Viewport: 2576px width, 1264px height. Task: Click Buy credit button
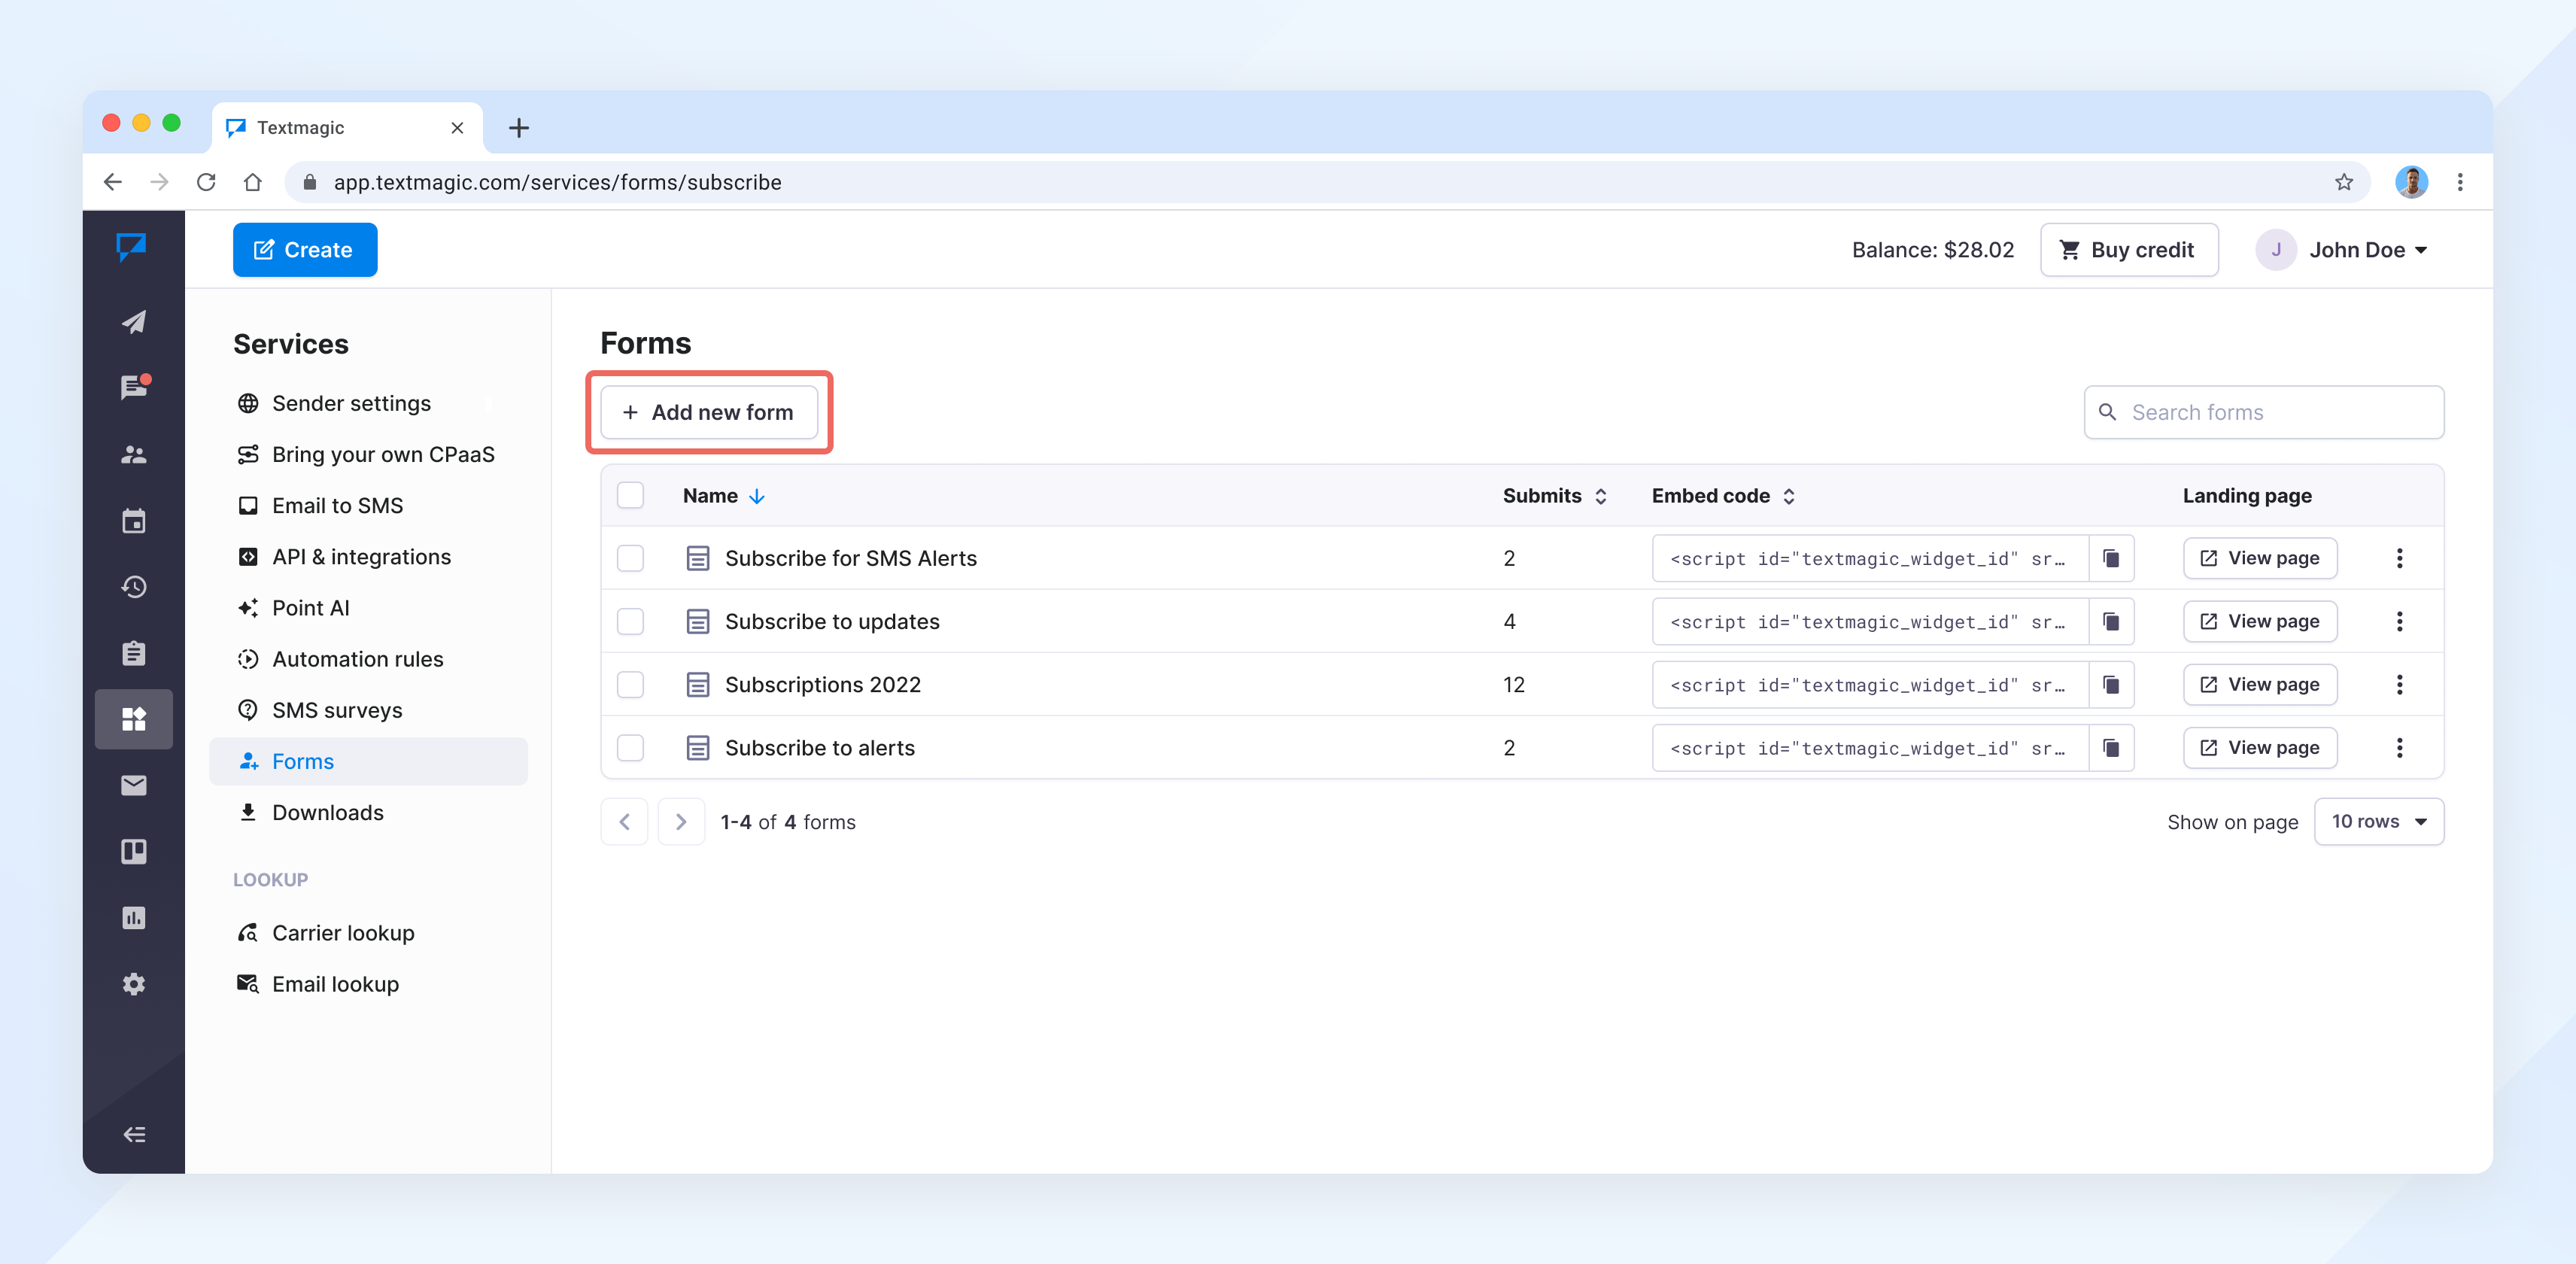click(2129, 250)
